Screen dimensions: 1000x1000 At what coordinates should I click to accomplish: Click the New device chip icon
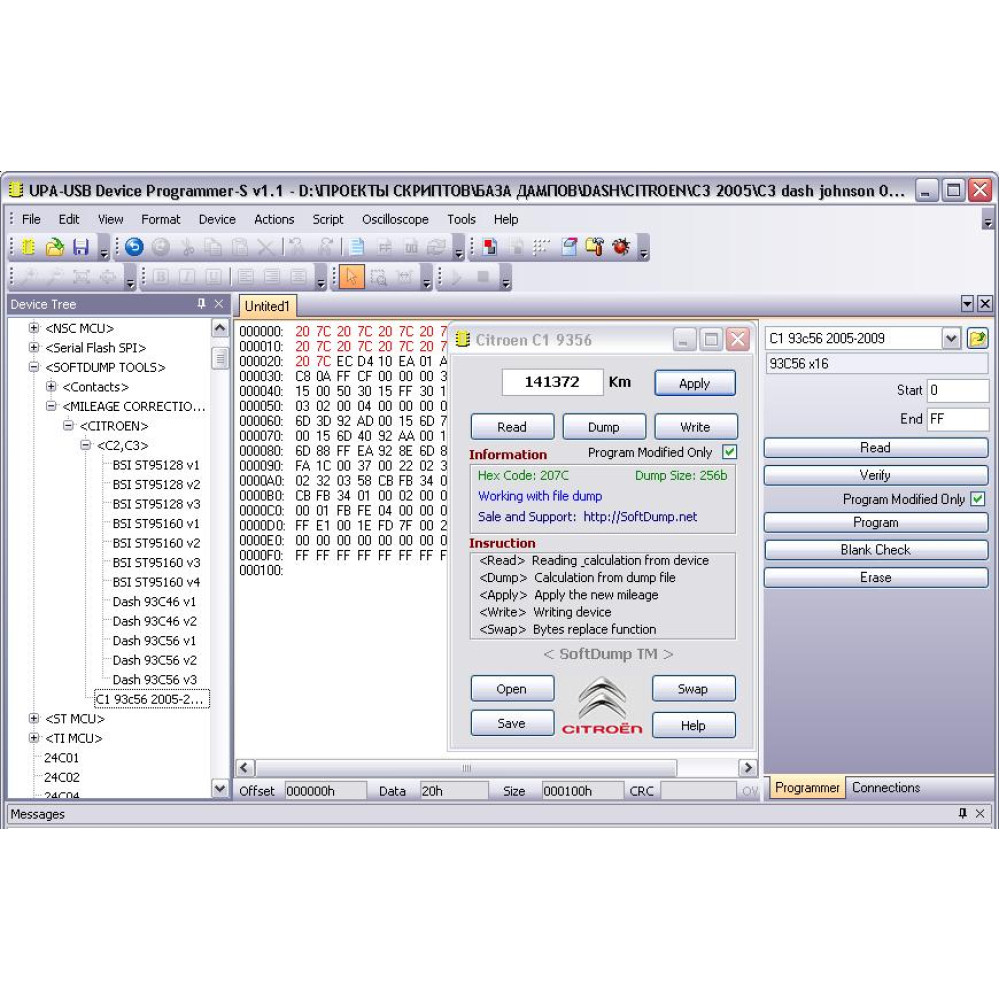click(x=28, y=247)
